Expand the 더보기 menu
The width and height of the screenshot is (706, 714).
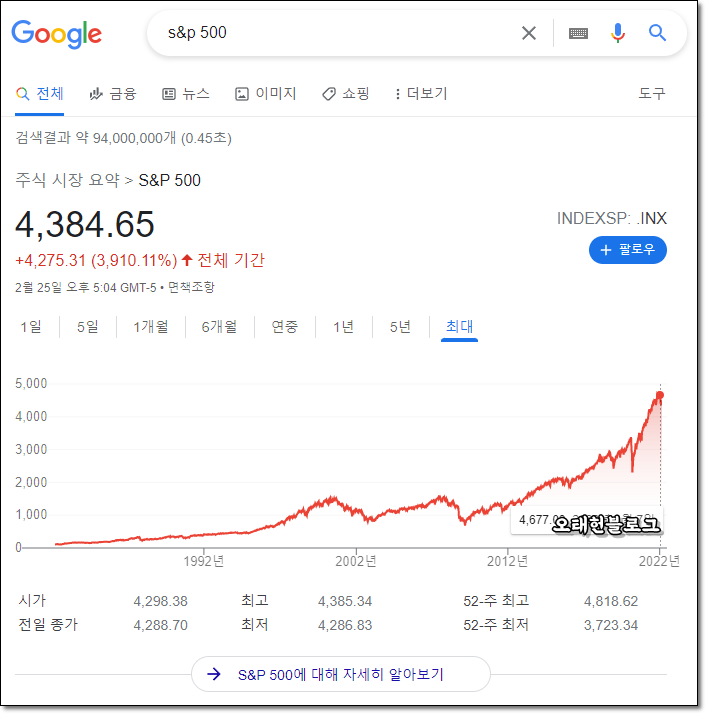421,94
